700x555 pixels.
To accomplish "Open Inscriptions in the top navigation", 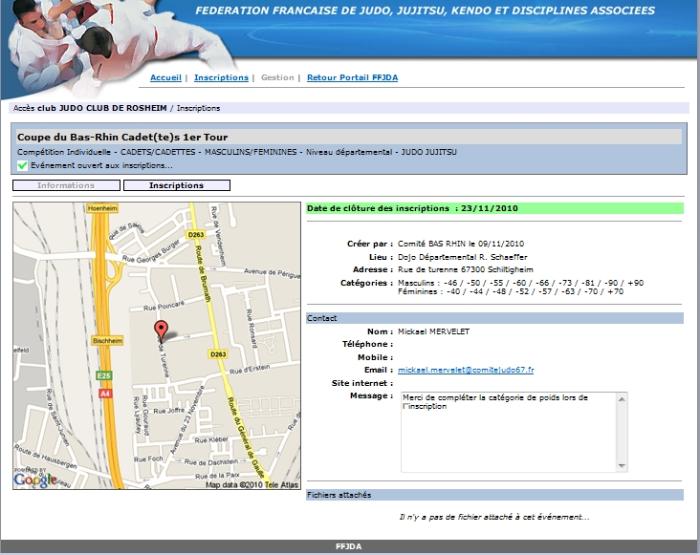I will (x=221, y=77).
